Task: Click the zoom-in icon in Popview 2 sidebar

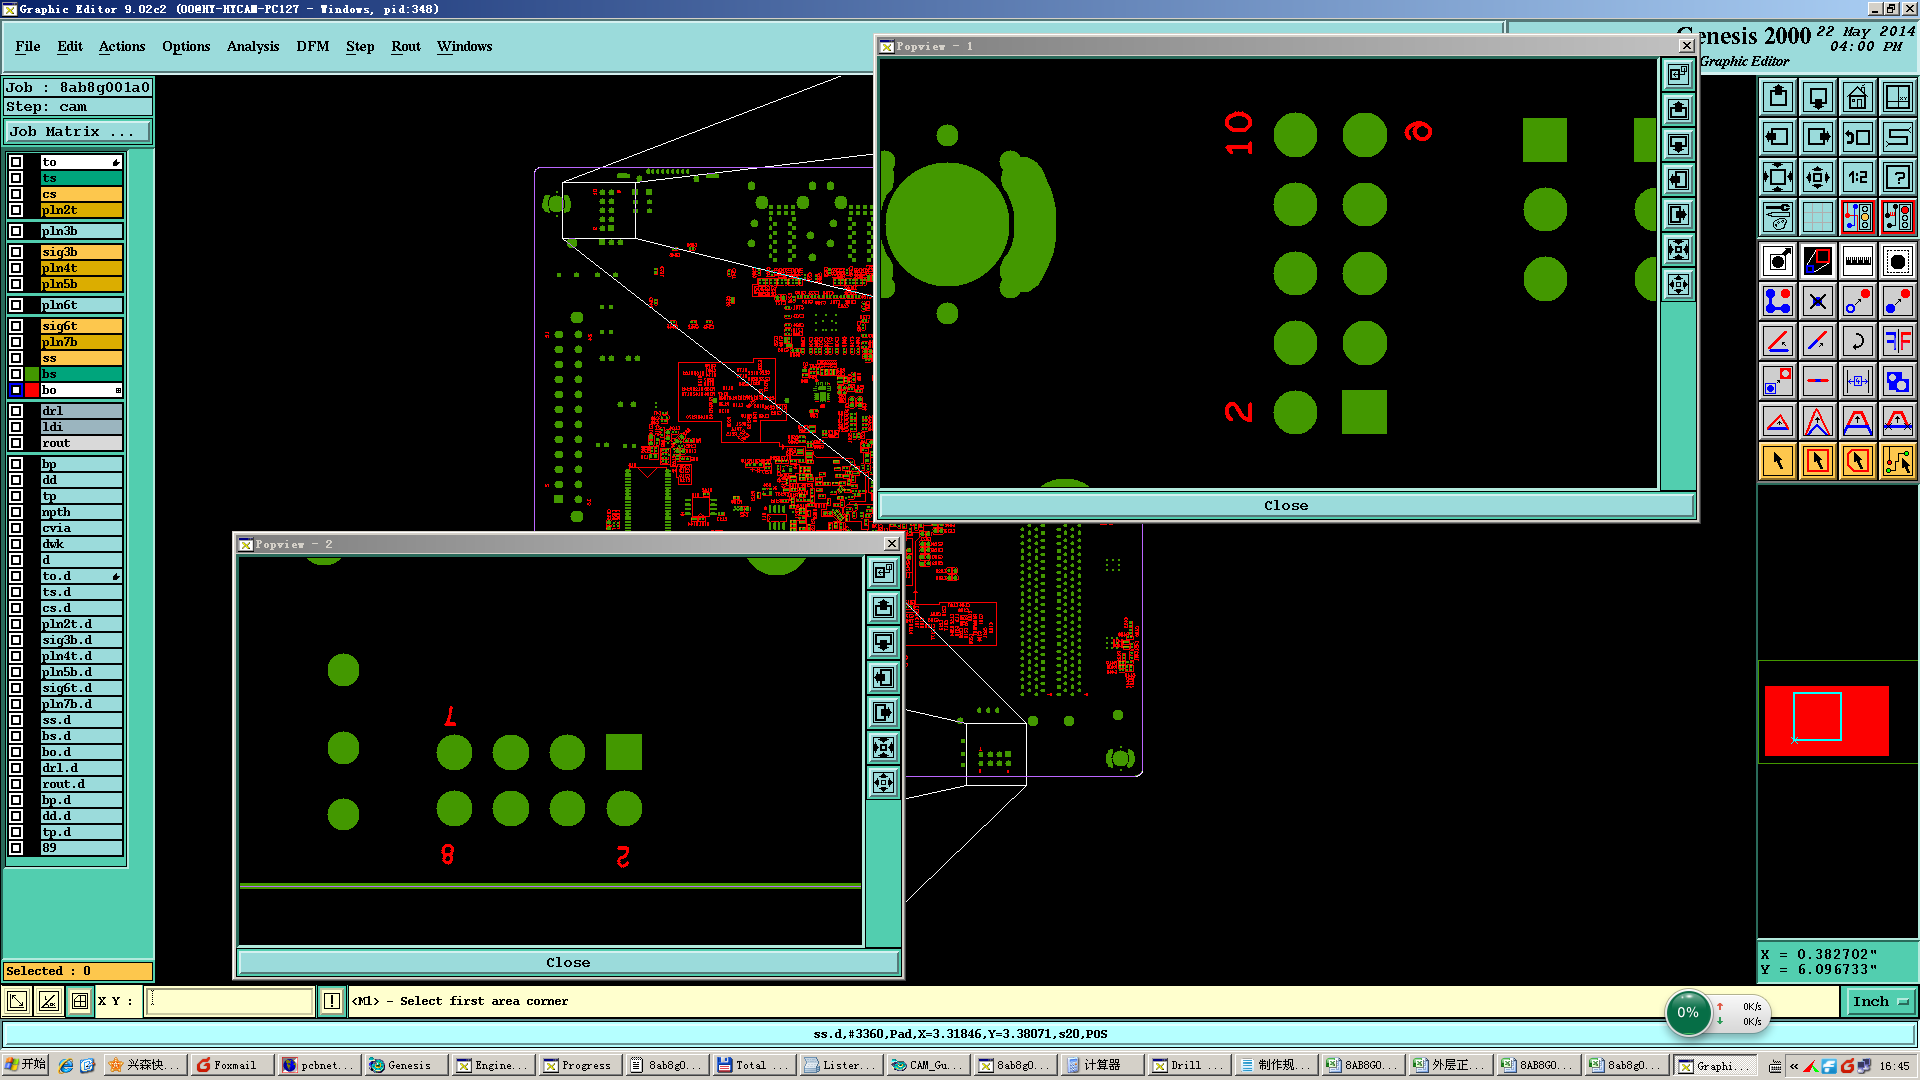Action: tap(883, 747)
